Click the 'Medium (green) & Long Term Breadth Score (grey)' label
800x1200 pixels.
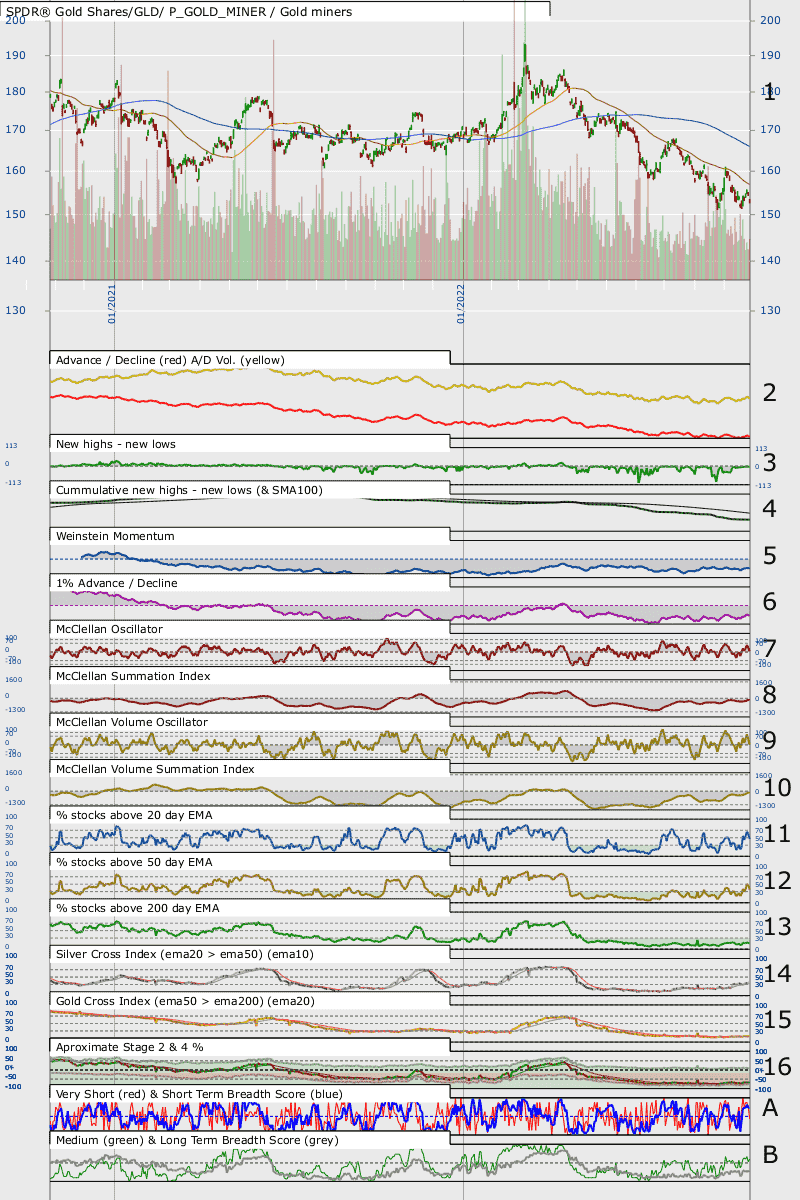197,1140
